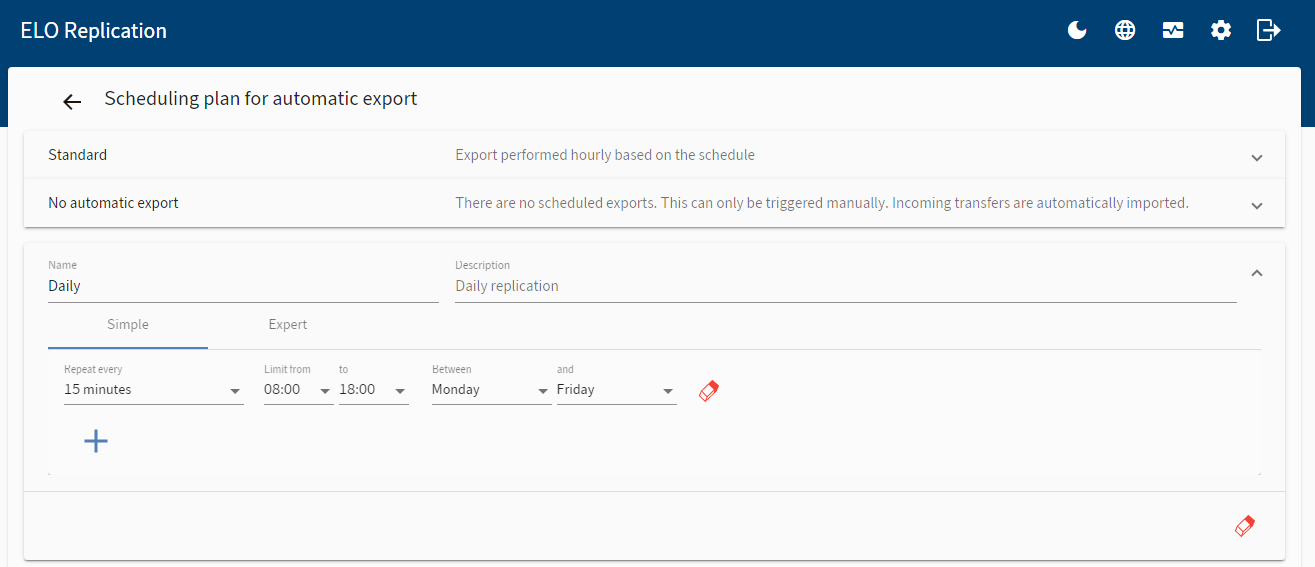
Task: Open the system monitor pulse icon
Action: [x=1173, y=30]
